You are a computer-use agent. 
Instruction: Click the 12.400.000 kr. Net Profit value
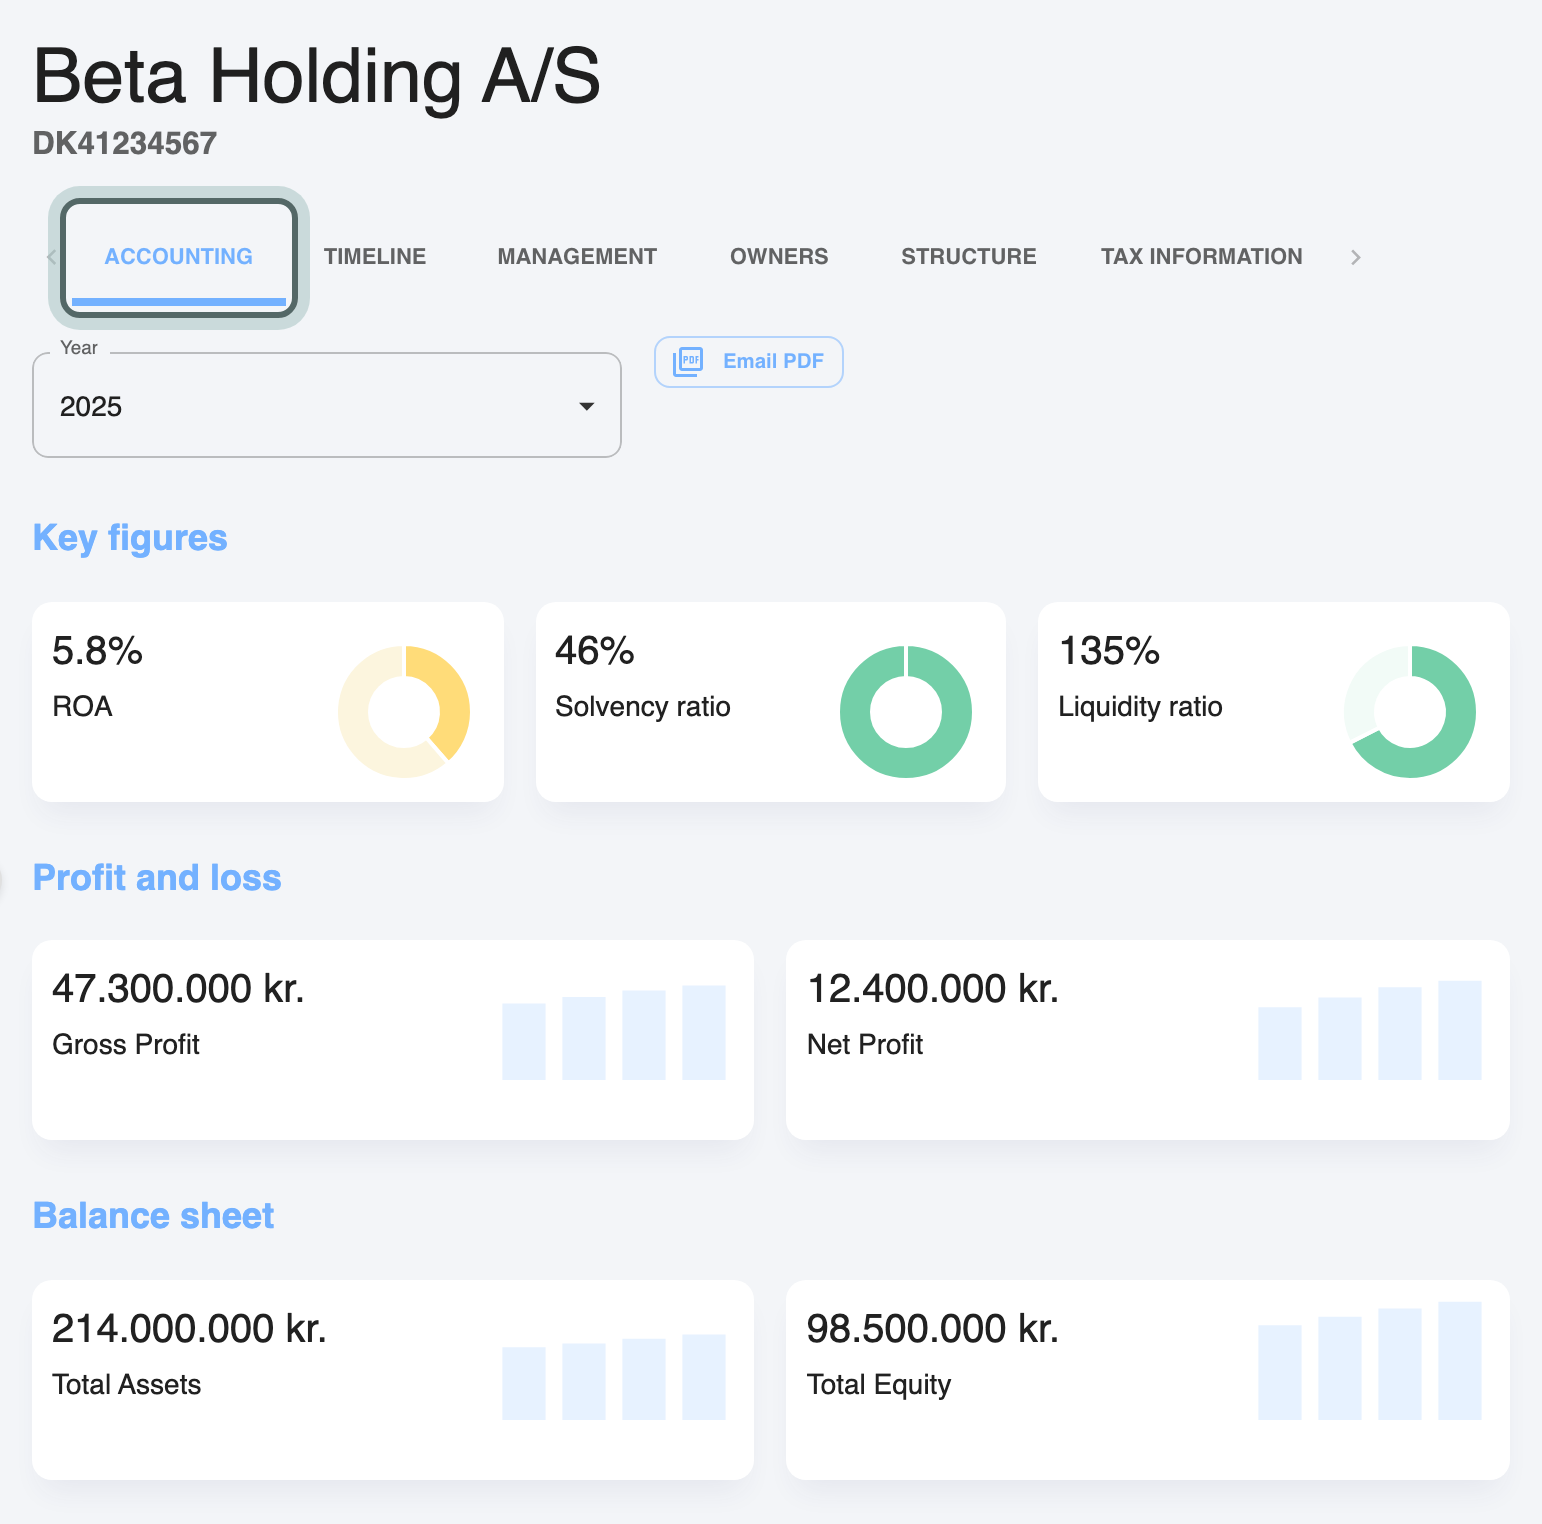tap(933, 989)
